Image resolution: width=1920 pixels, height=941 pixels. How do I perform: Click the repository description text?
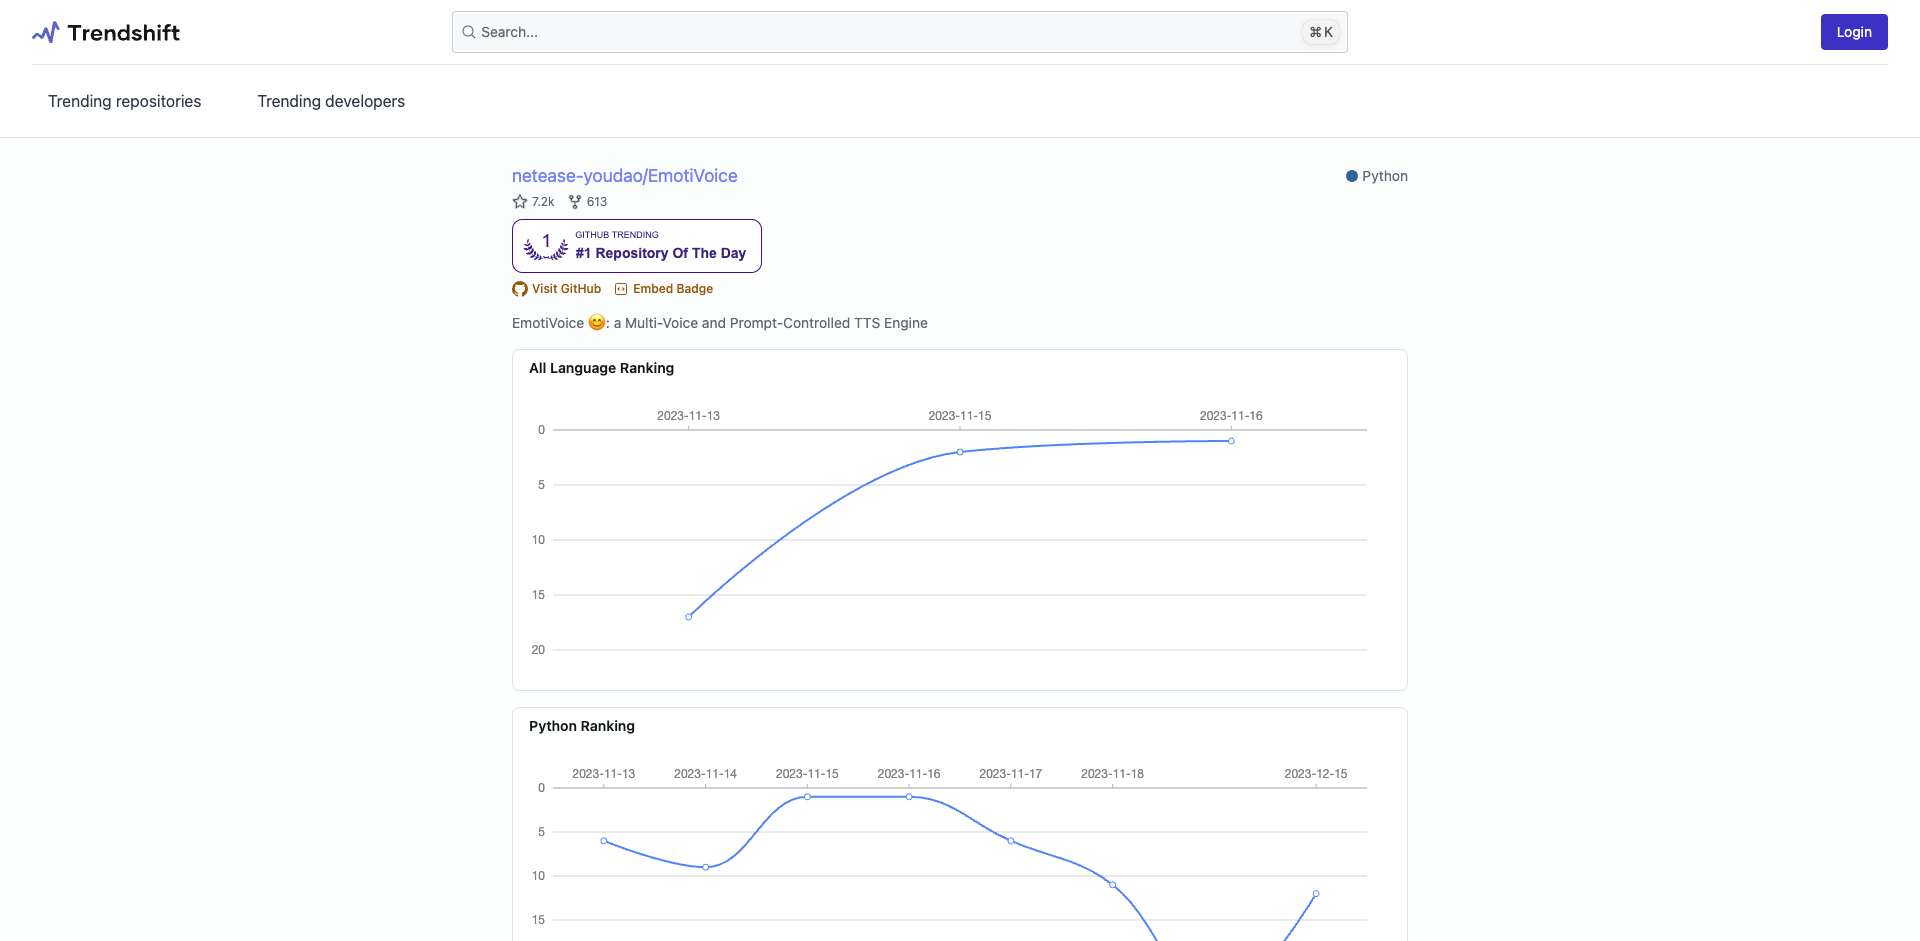(x=720, y=323)
